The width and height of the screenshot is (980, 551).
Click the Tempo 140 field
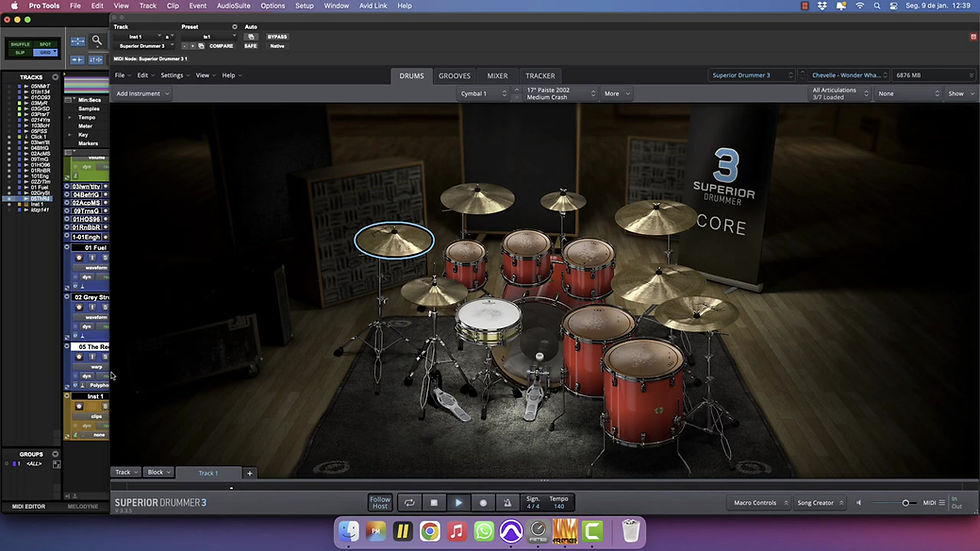(559, 502)
